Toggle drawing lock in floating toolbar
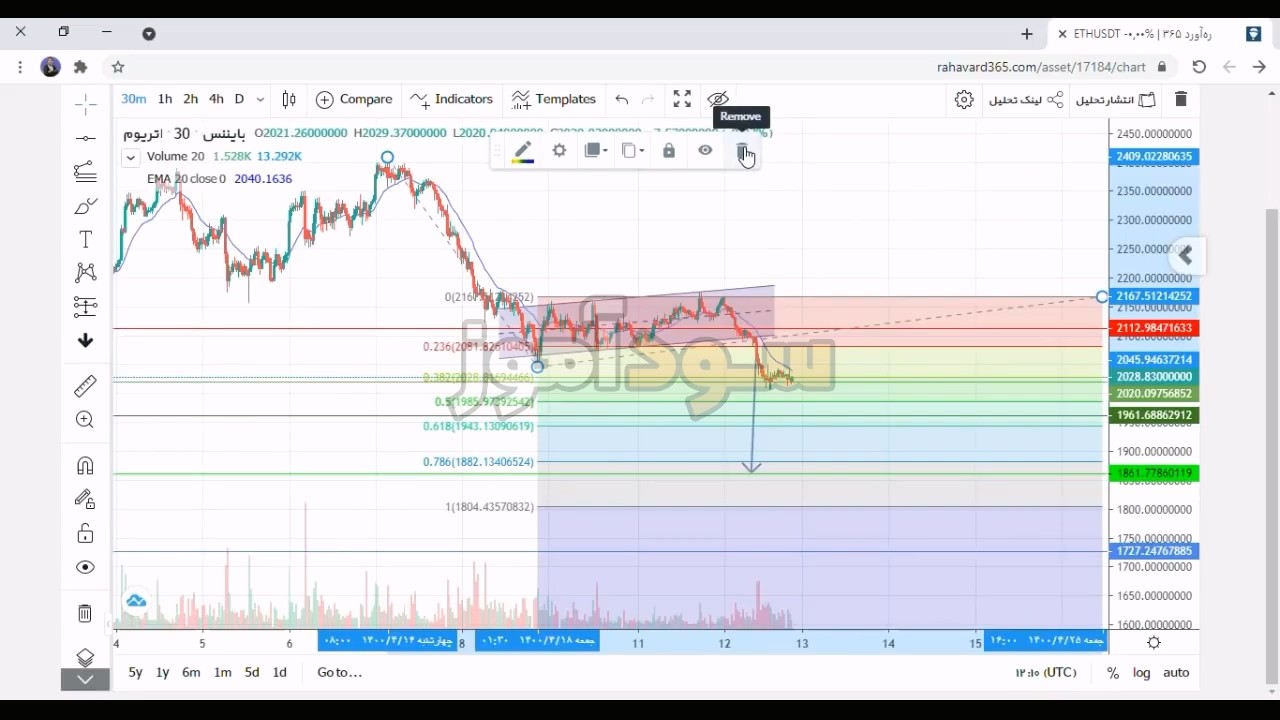 point(669,150)
